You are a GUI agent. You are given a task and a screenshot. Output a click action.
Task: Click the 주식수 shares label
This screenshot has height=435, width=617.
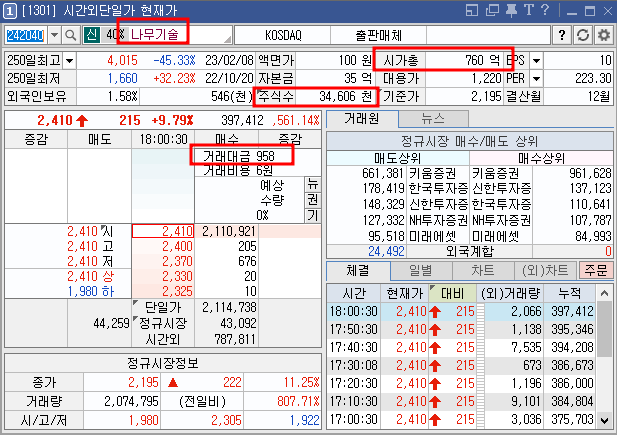click(x=276, y=96)
